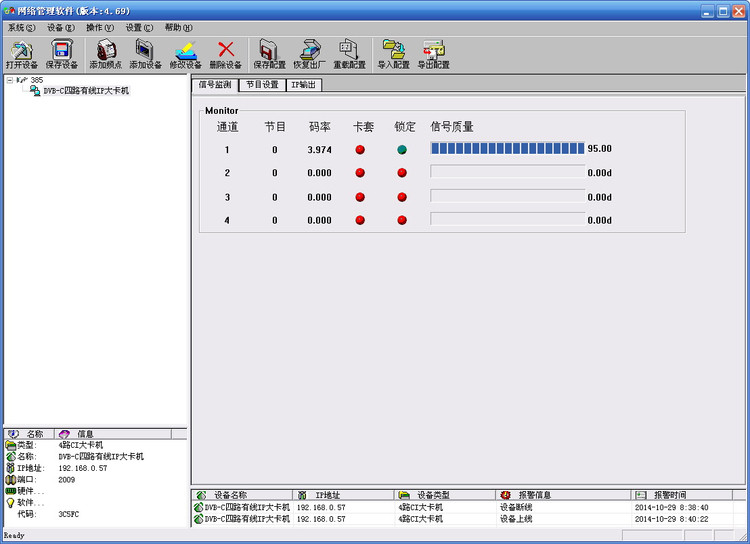Click the lightbulb icon beside 软件
The width and height of the screenshot is (750, 544).
click(11, 502)
